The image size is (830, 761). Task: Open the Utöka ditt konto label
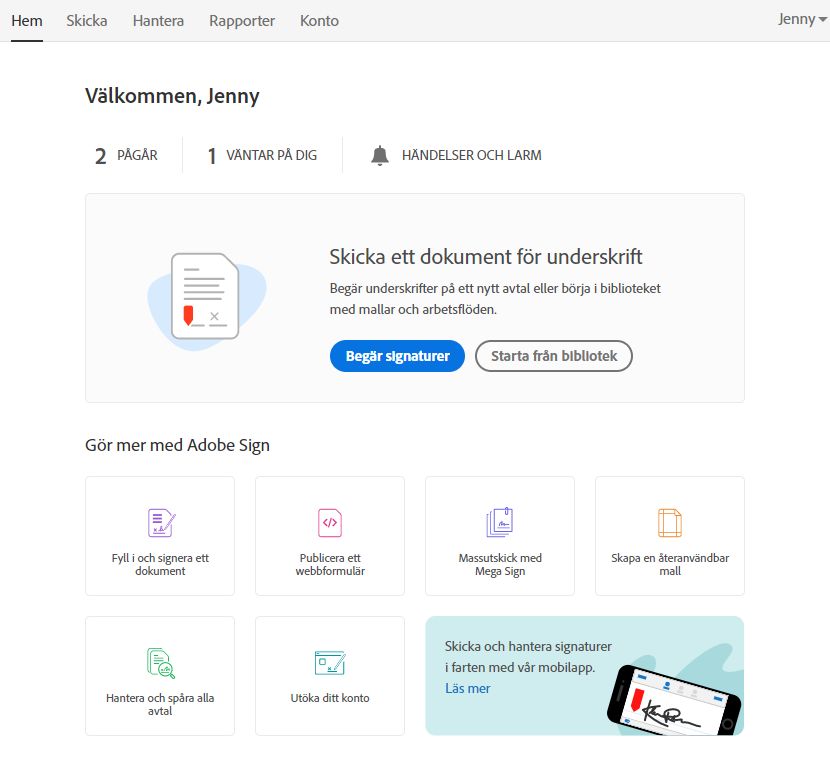pyautogui.click(x=330, y=698)
